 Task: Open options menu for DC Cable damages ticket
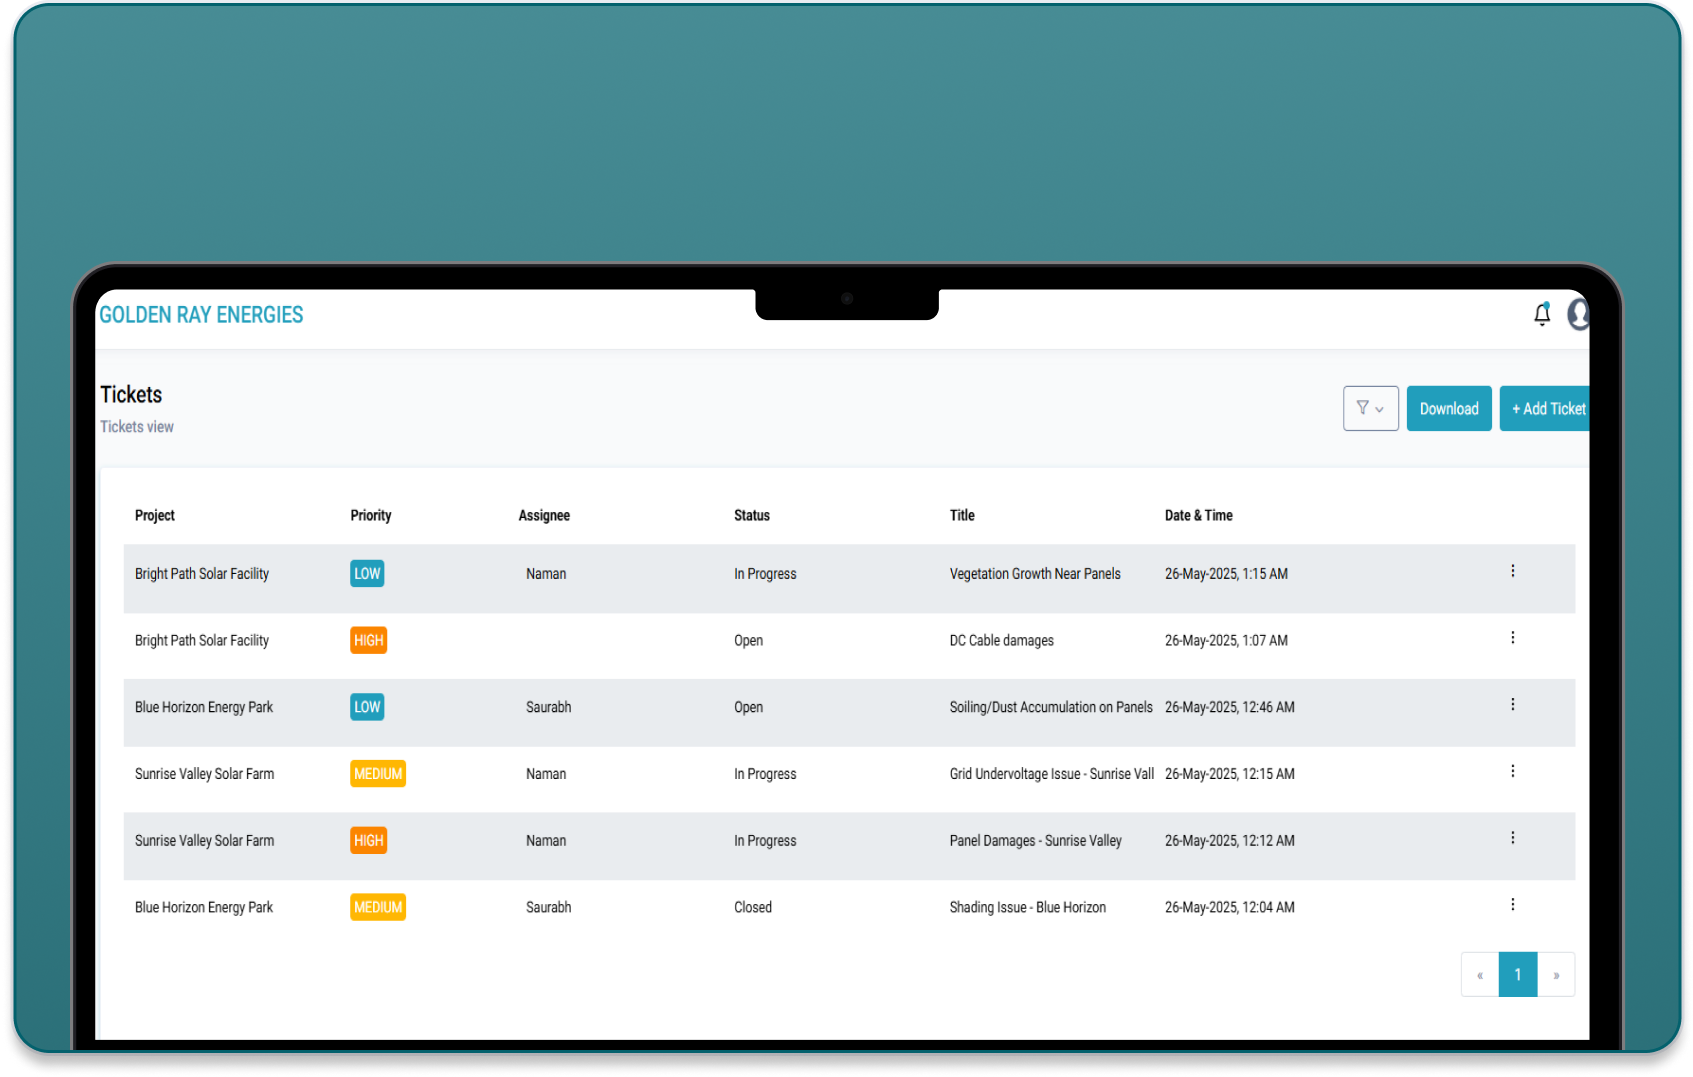(1513, 637)
